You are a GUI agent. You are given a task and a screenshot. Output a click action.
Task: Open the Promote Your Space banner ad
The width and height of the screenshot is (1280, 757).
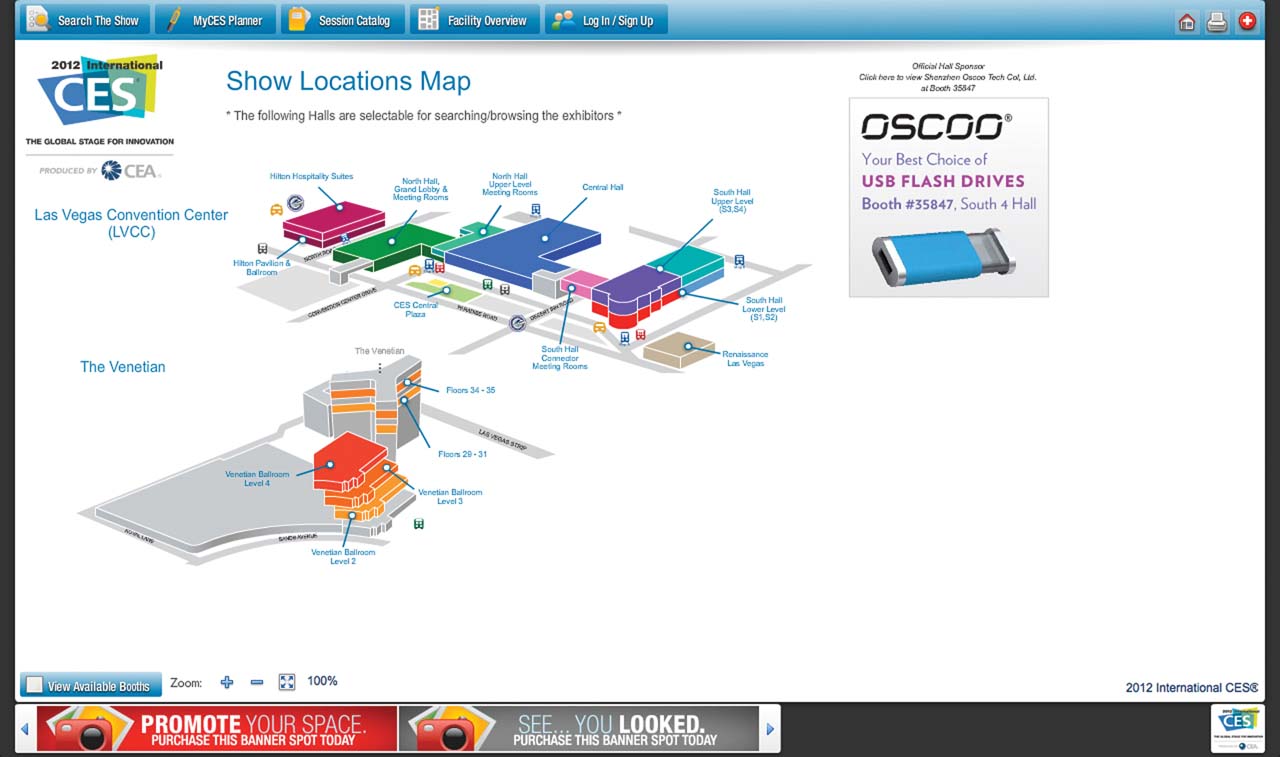tap(217, 728)
